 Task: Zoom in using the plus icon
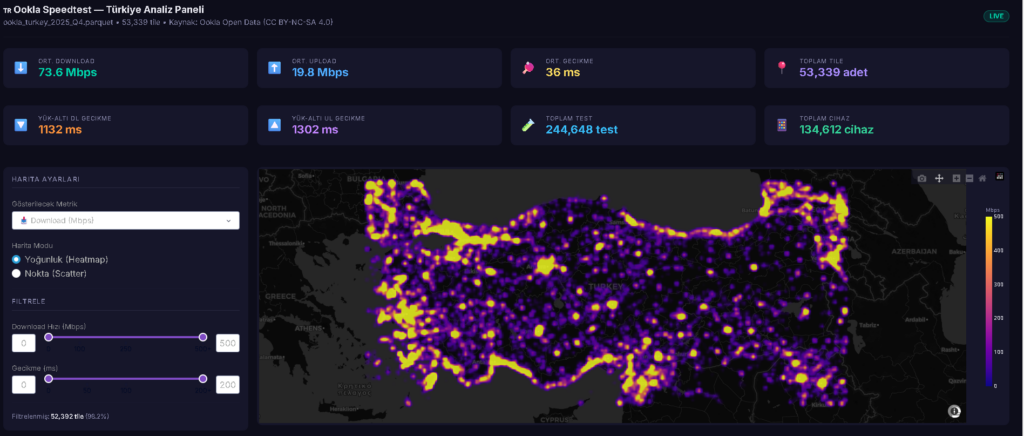tap(957, 178)
